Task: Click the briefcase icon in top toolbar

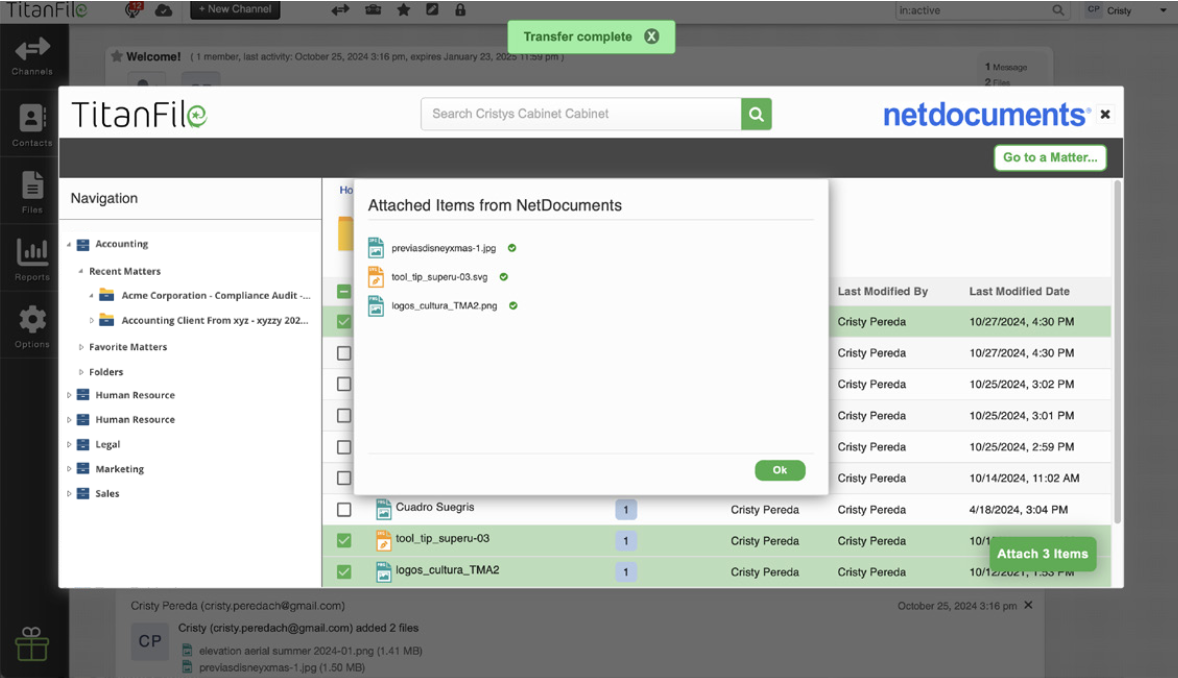Action: click(x=373, y=10)
